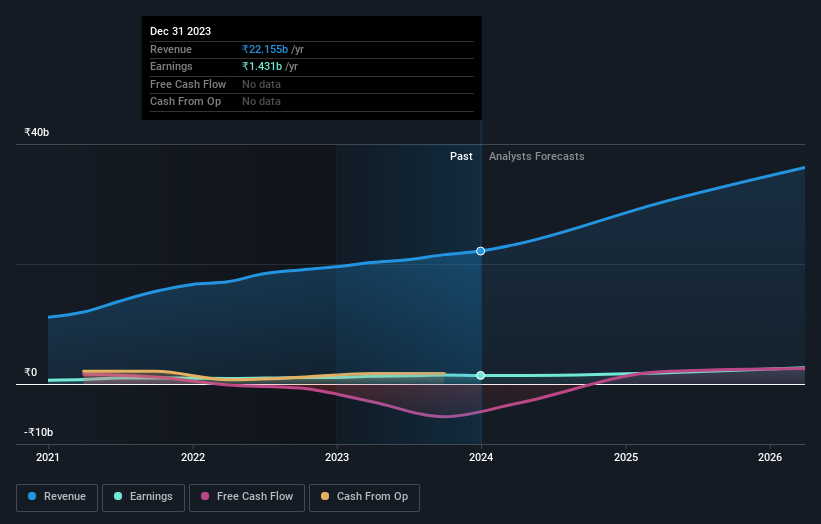Click the 2021 x-axis label
The width and height of the screenshot is (821, 524).
(x=48, y=457)
